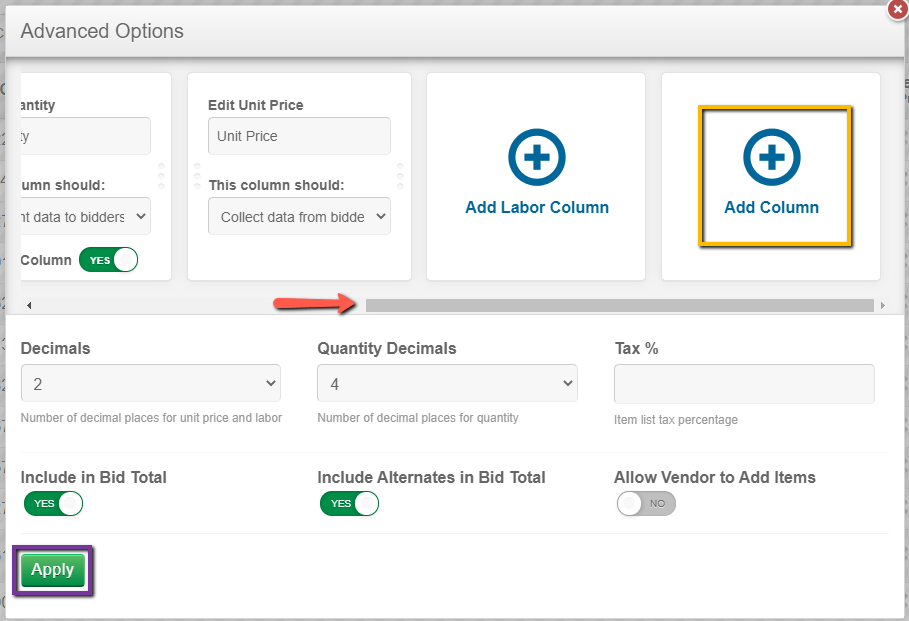Click the left arrow of the column scrollbar
This screenshot has height=621, width=909.
point(29,304)
